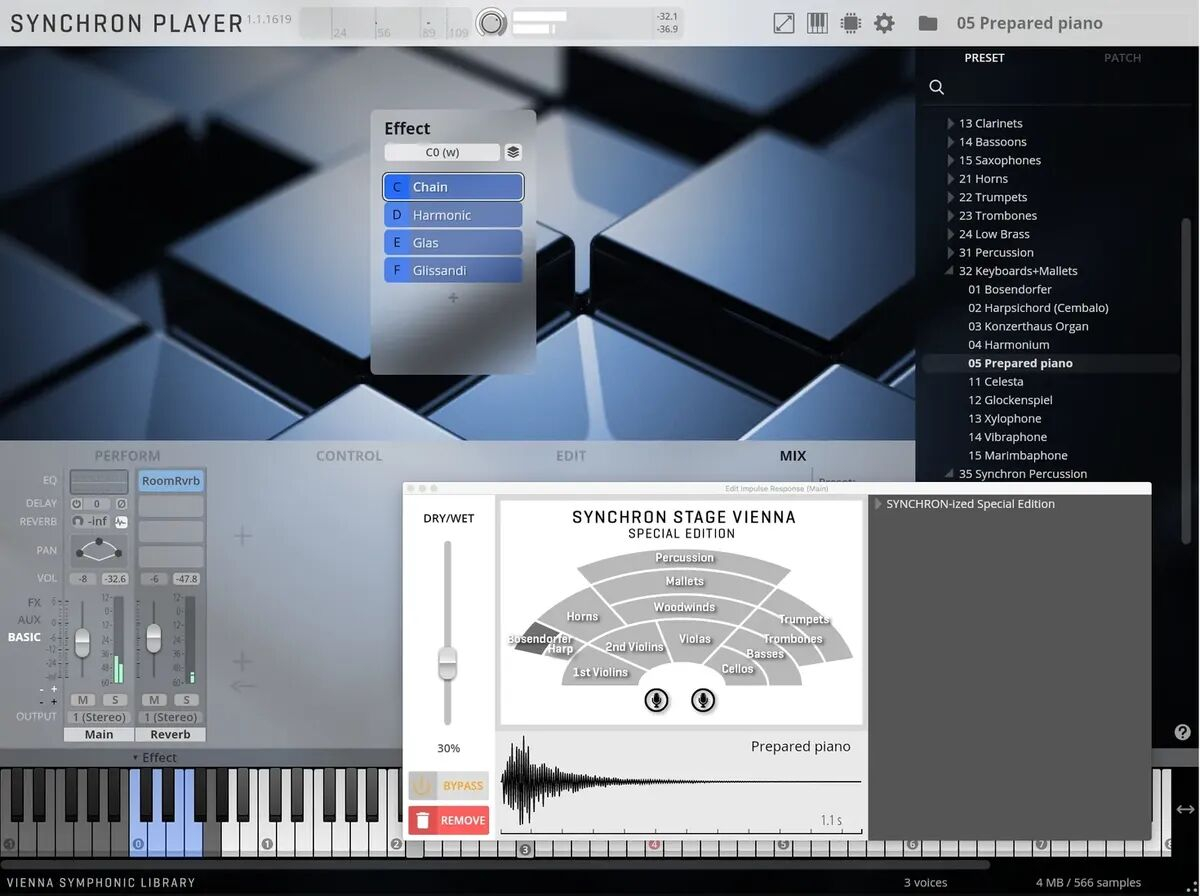Toggle the piano keyboard view icon
Image resolution: width=1200 pixels, height=896 pixels.
[x=817, y=23]
